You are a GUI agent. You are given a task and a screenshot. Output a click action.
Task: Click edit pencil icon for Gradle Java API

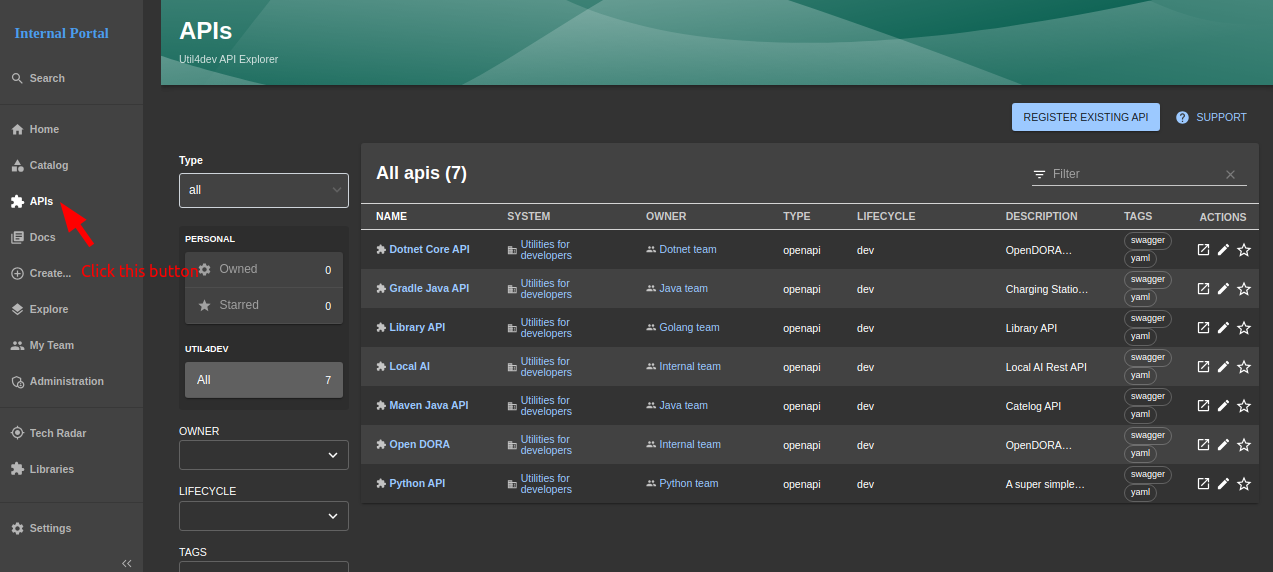coord(1223,289)
